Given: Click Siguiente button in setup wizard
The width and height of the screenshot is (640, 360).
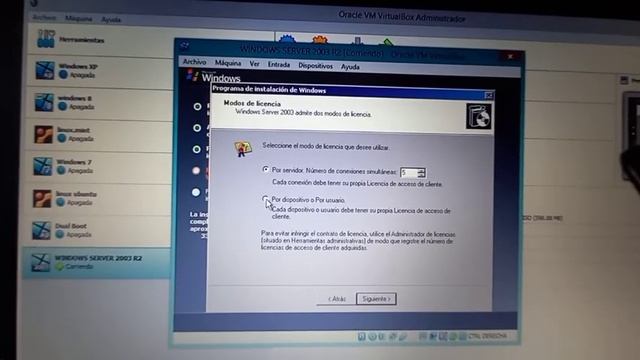Looking at the screenshot, I should pos(376,299).
